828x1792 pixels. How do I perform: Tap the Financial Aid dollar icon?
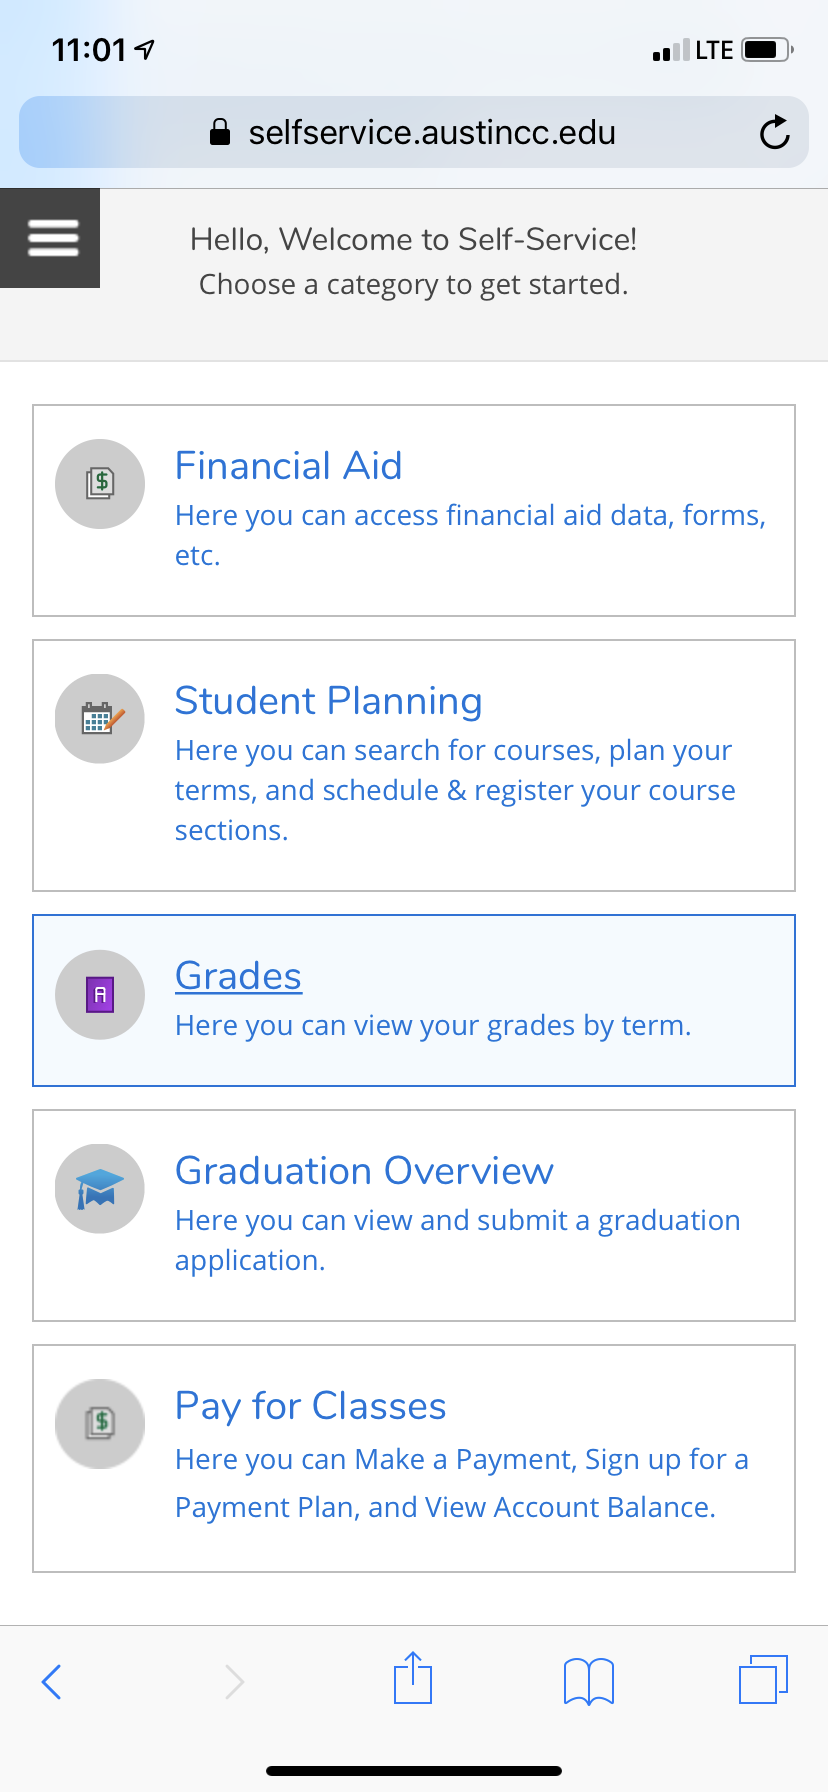click(100, 484)
